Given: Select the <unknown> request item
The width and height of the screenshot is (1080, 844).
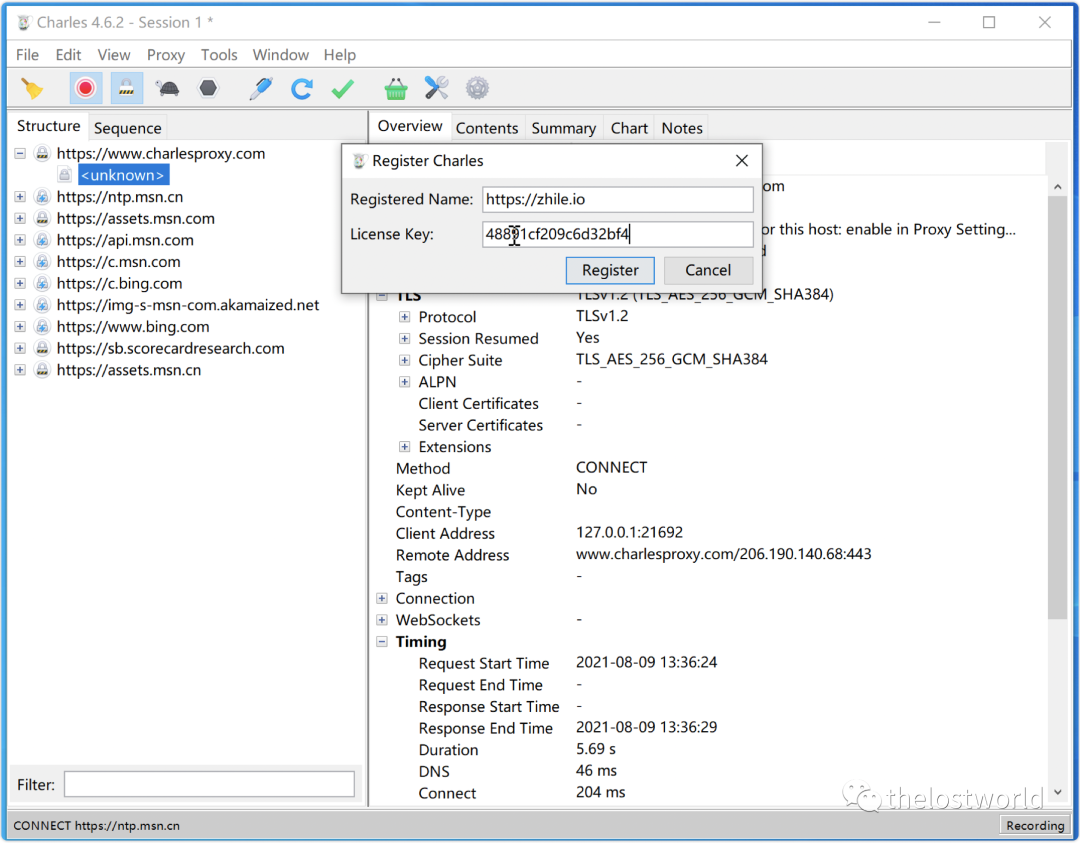Looking at the screenshot, I should [123, 175].
